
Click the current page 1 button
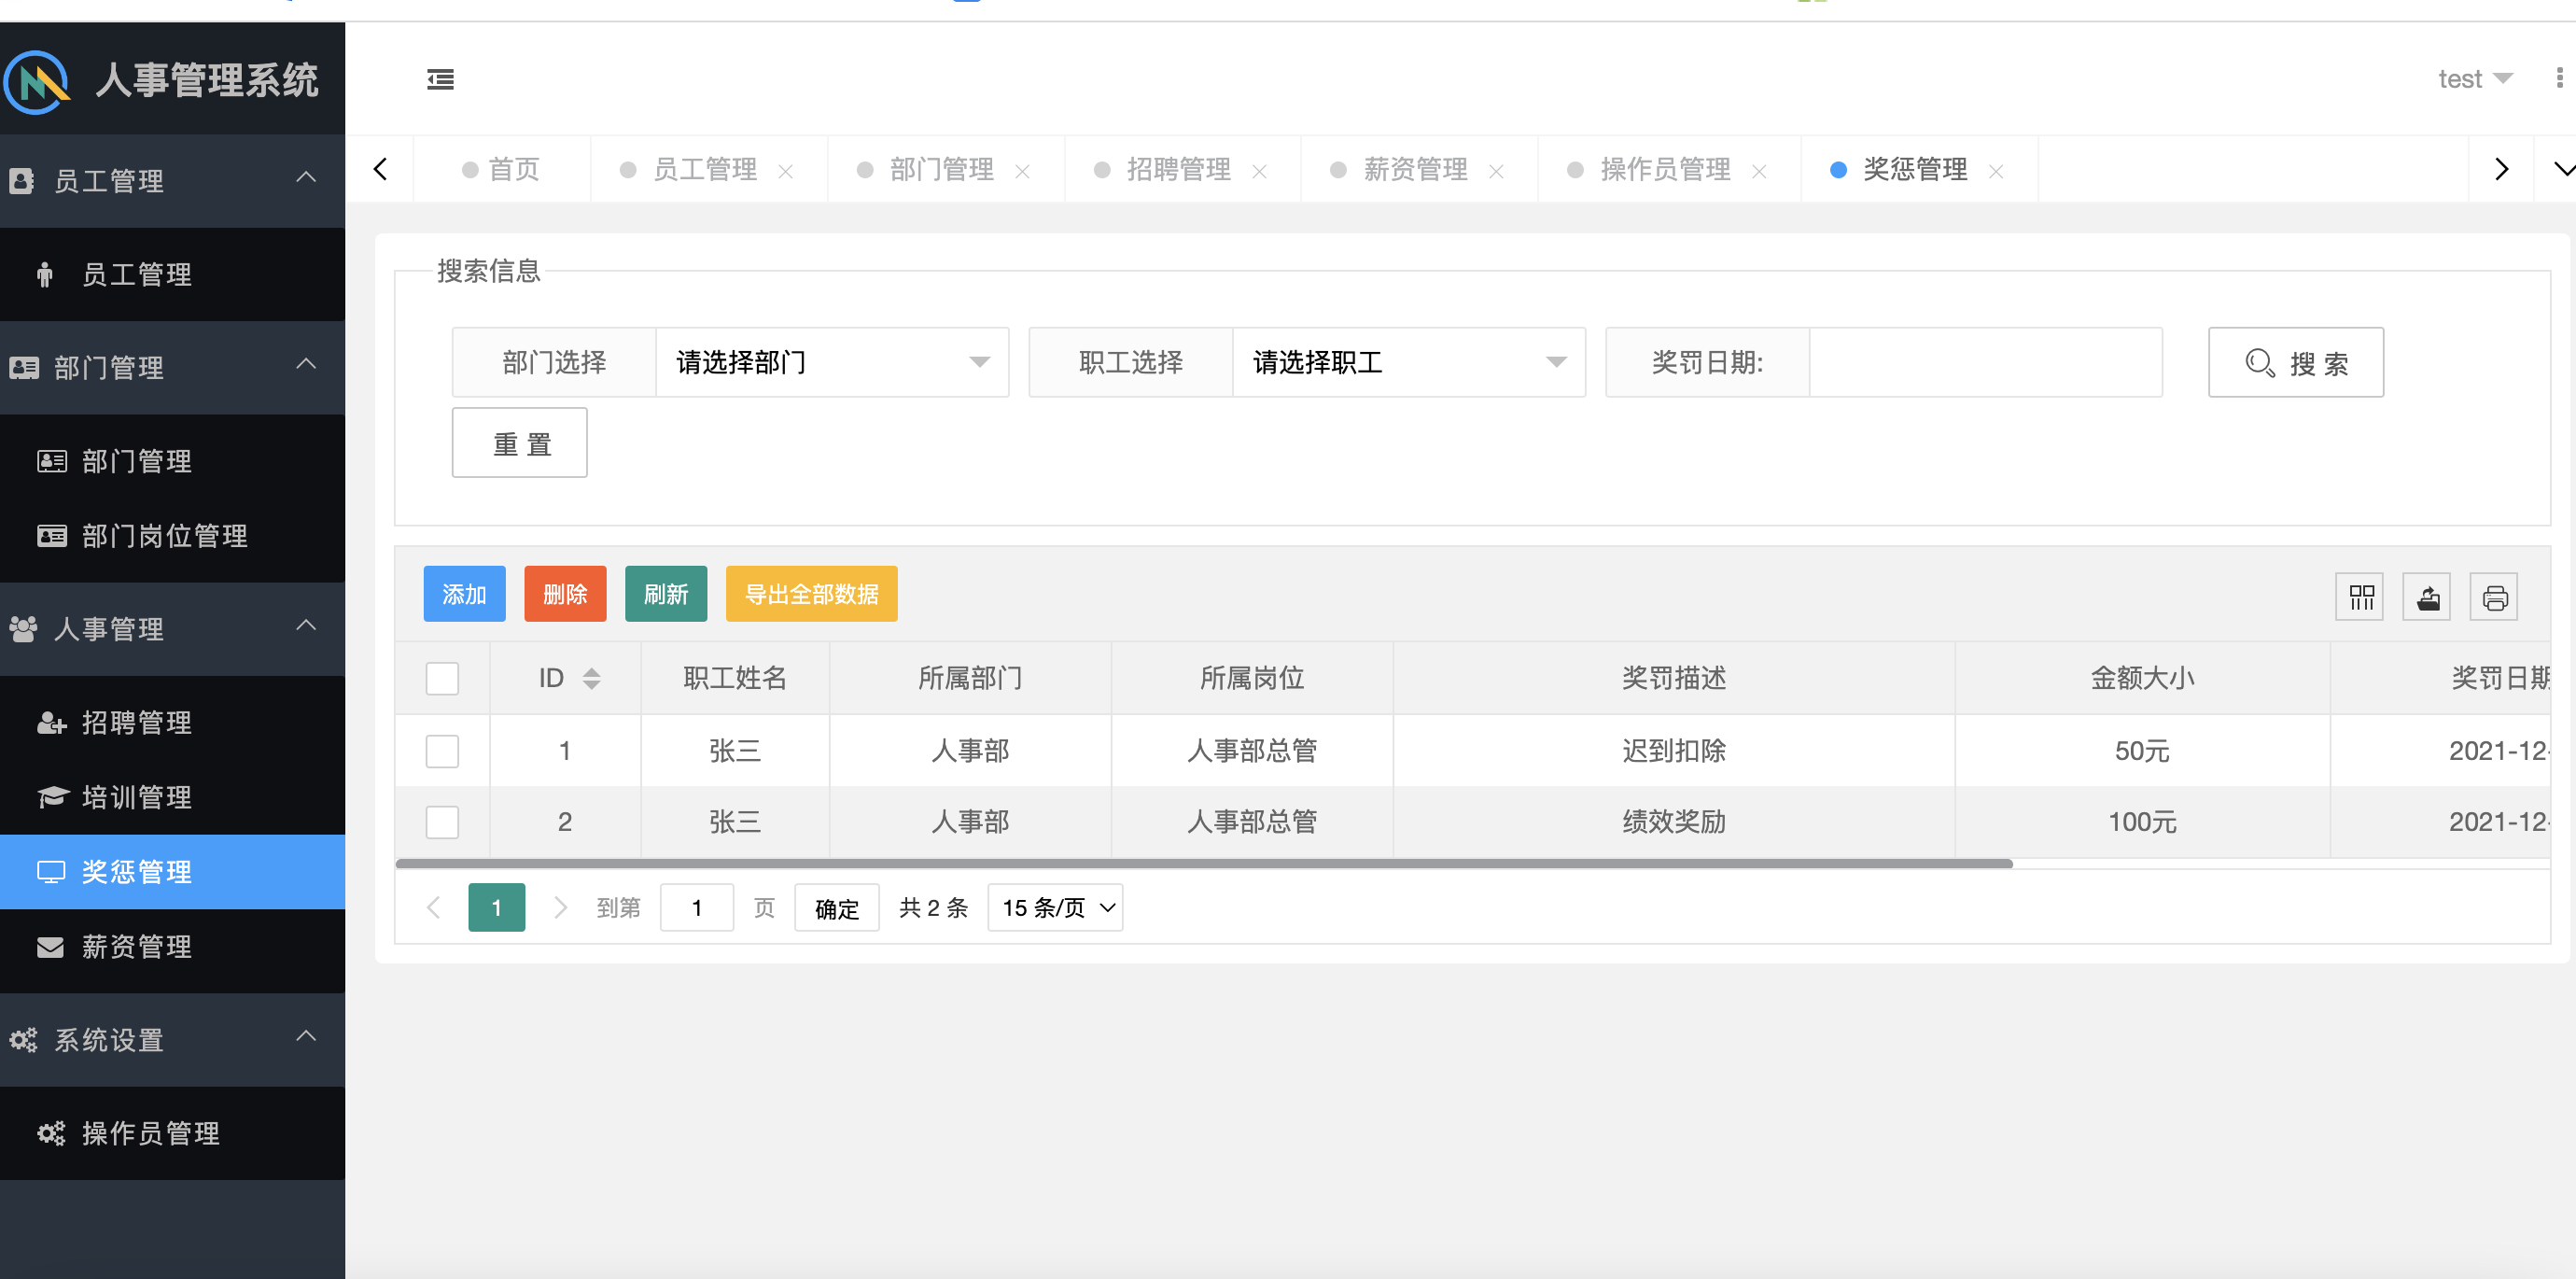496,907
